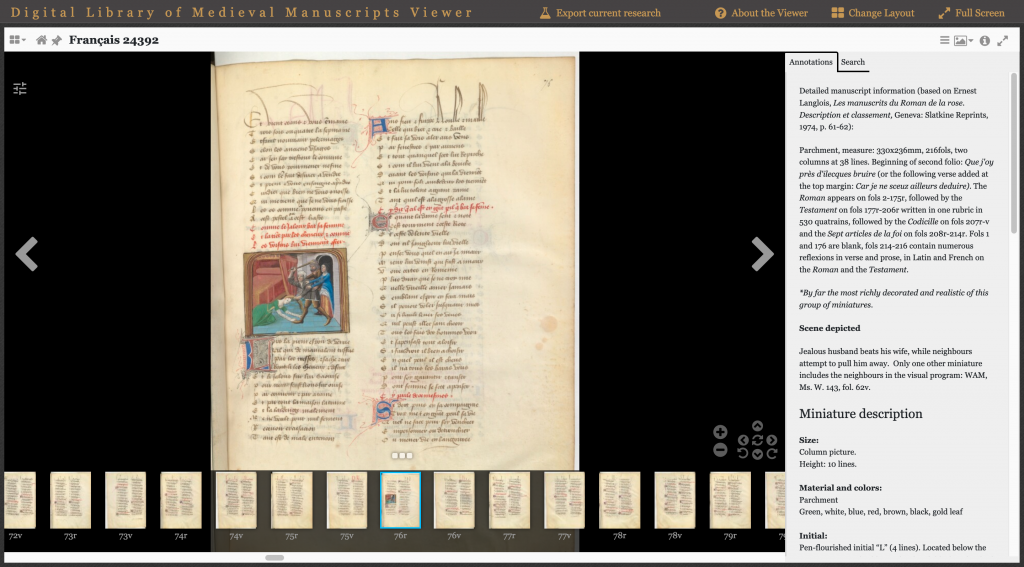The image size is (1024, 567).
Task: Click the 'Column picture.' text
Action: (x=826, y=452)
